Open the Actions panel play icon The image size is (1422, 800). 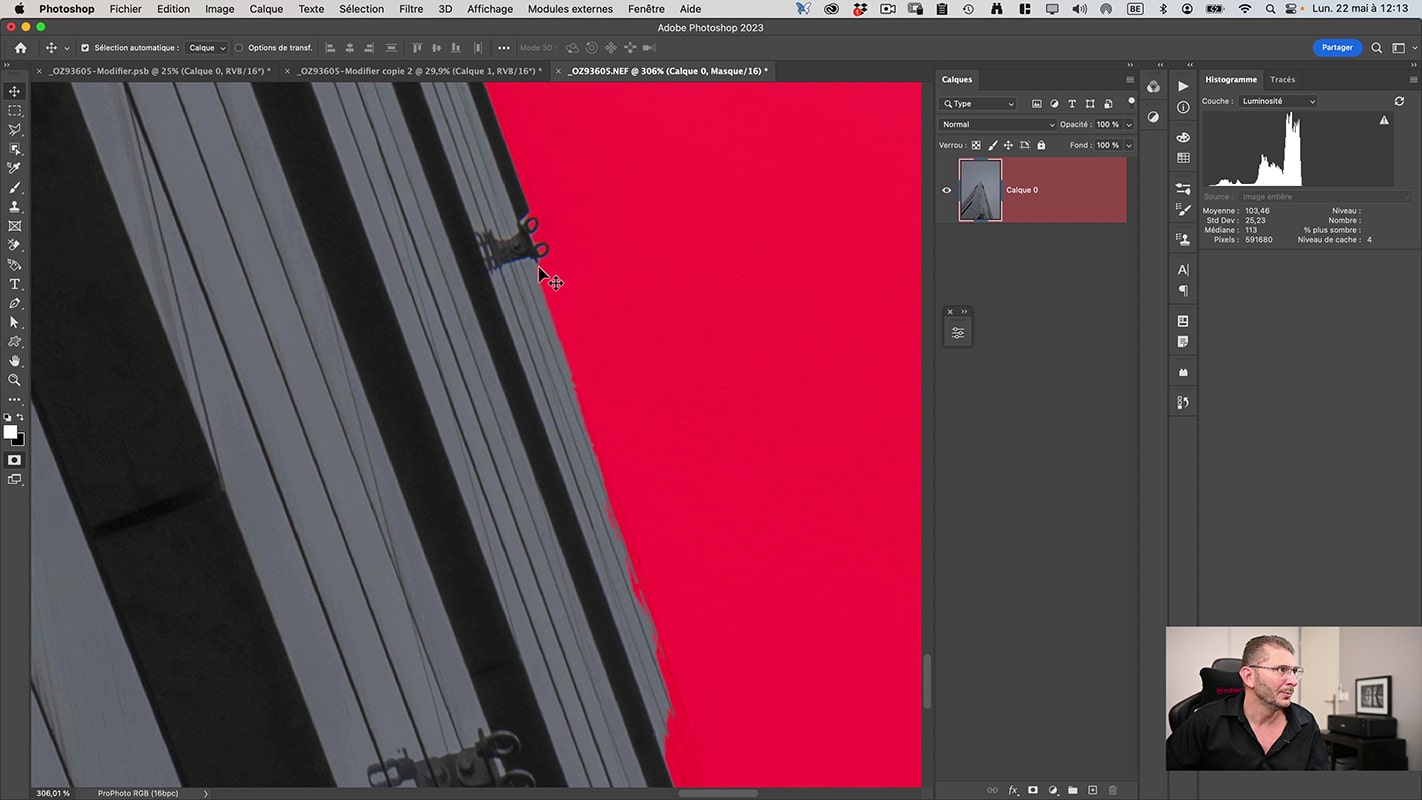pyautogui.click(x=1183, y=86)
